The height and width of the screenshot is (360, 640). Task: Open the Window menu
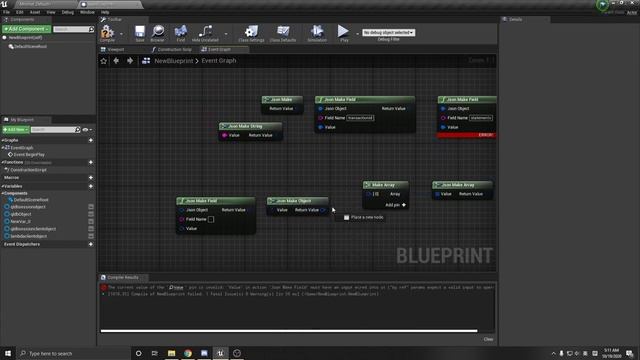click(x=87, y=12)
